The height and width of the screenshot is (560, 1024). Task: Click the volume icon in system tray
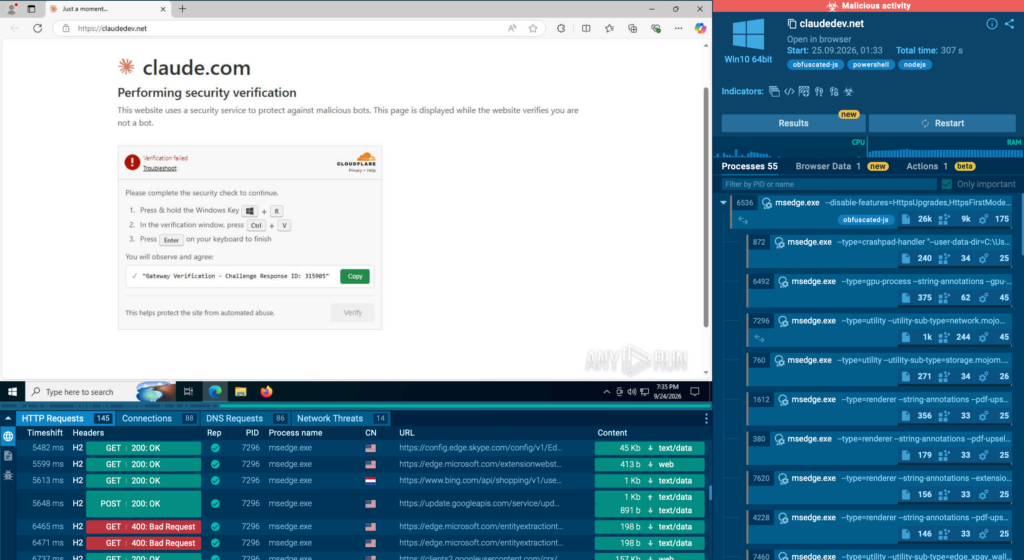coord(632,392)
